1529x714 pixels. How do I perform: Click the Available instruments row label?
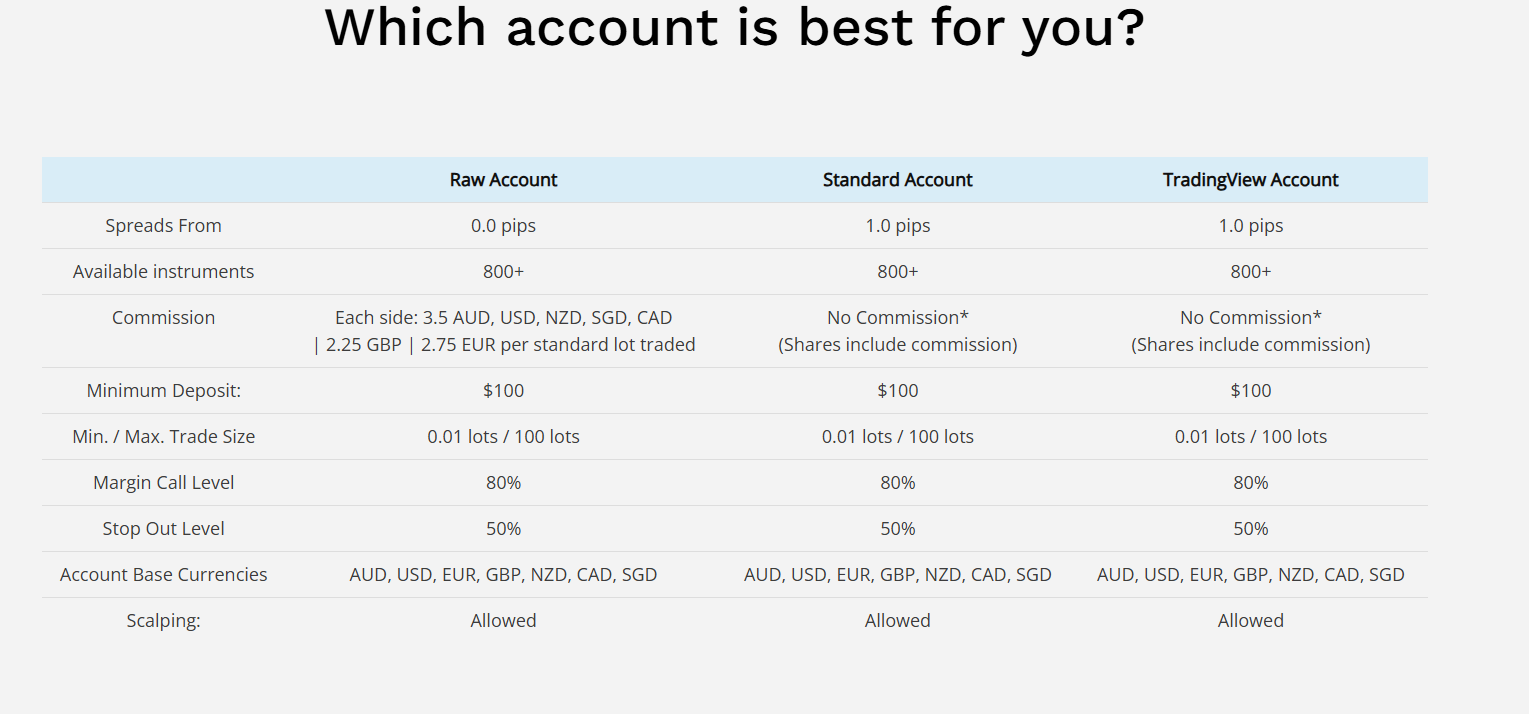[x=163, y=272]
